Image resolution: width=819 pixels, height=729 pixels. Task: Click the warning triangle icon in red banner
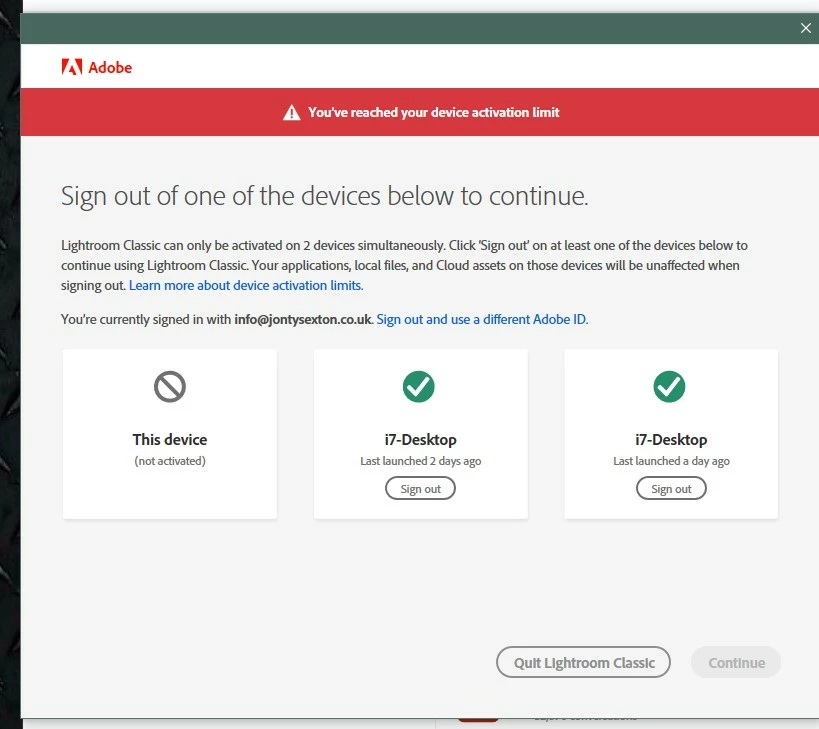(291, 112)
